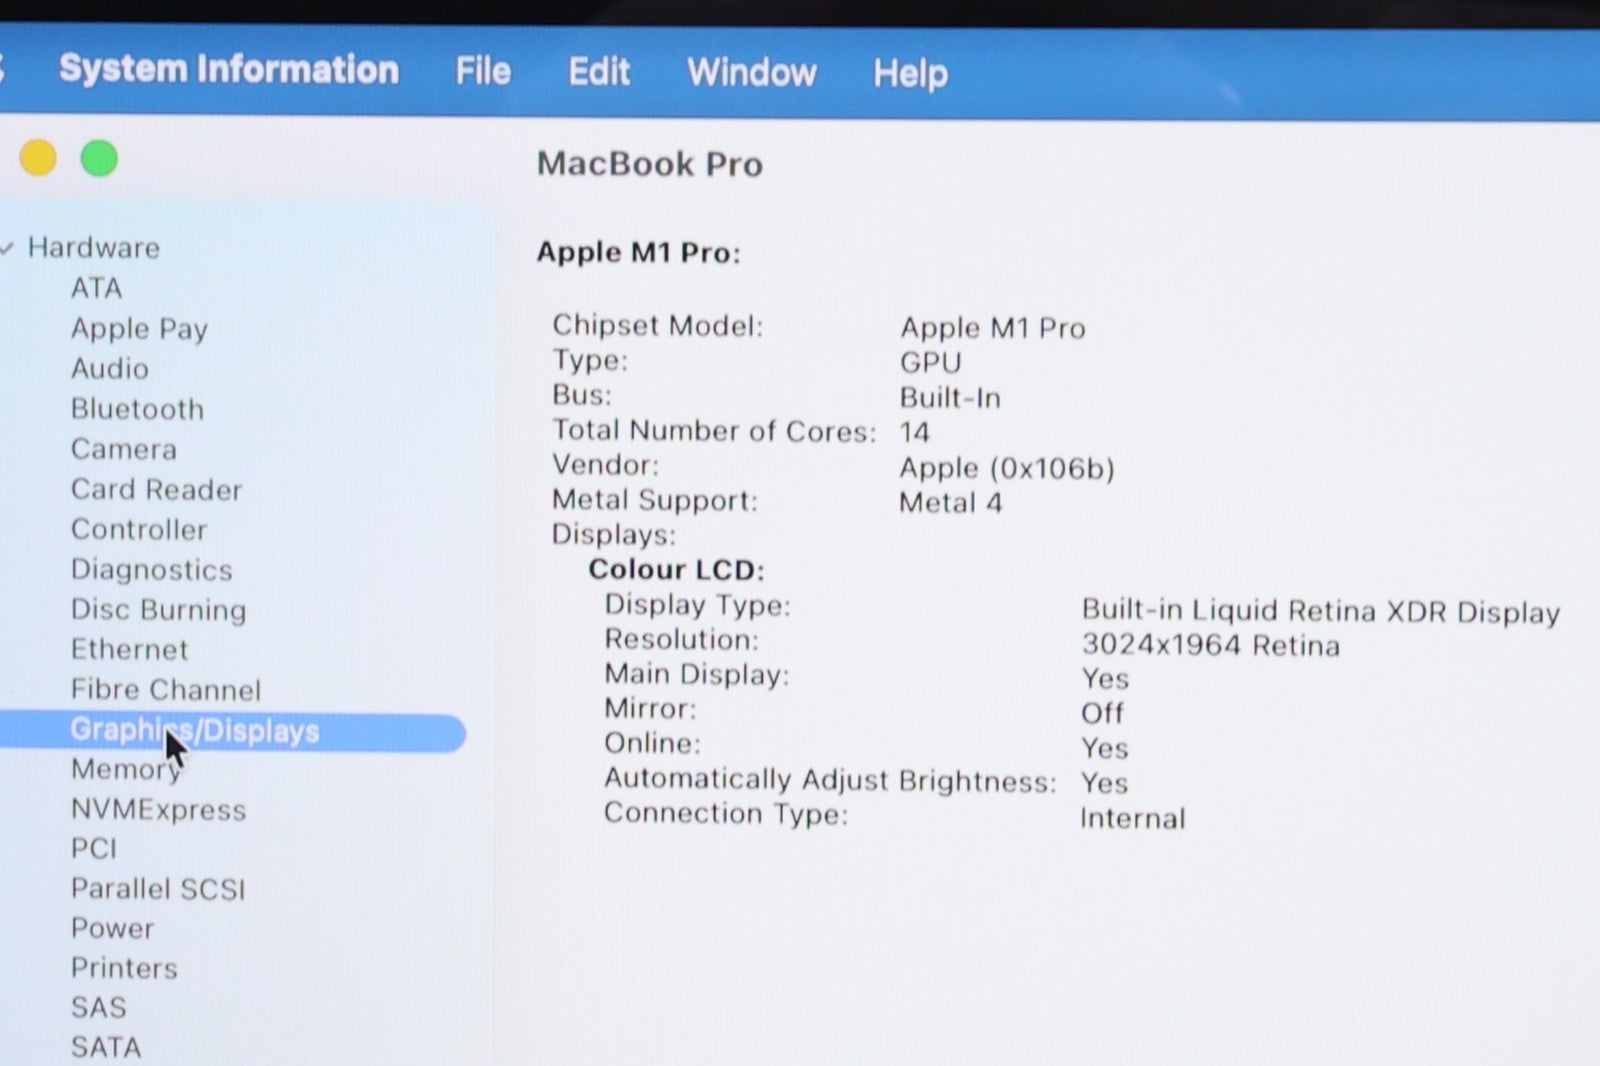
Task: Select Audio in the hardware list
Action: click(110, 369)
